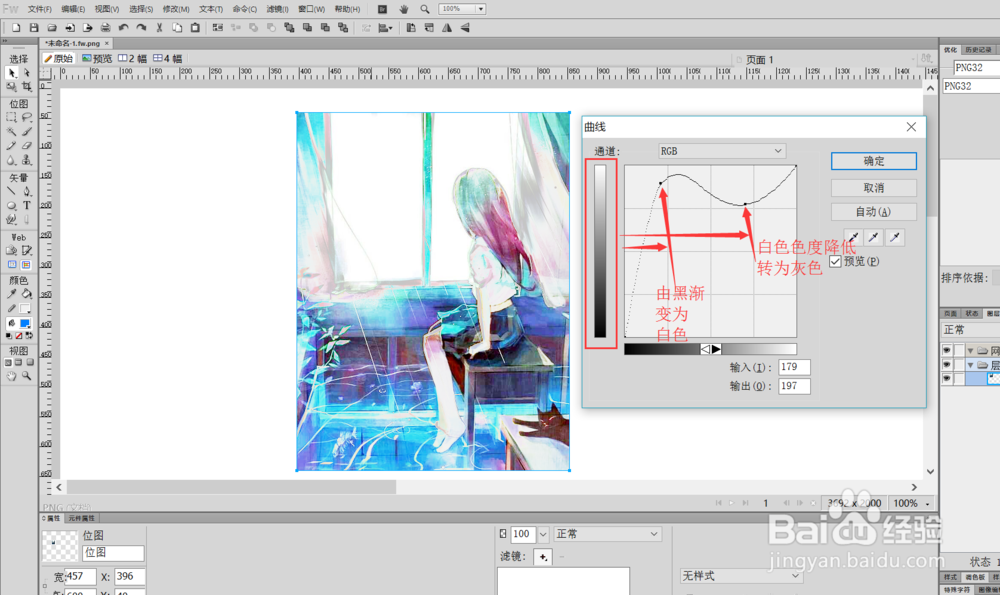
Task: Select the Pen tool
Action: coord(27,191)
